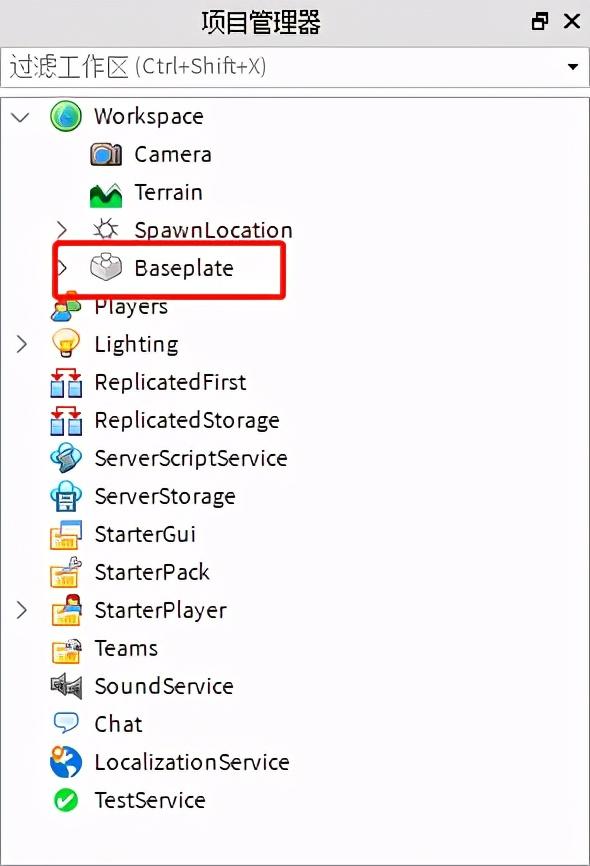Click the ServerScriptService cloud icon

(66, 458)
